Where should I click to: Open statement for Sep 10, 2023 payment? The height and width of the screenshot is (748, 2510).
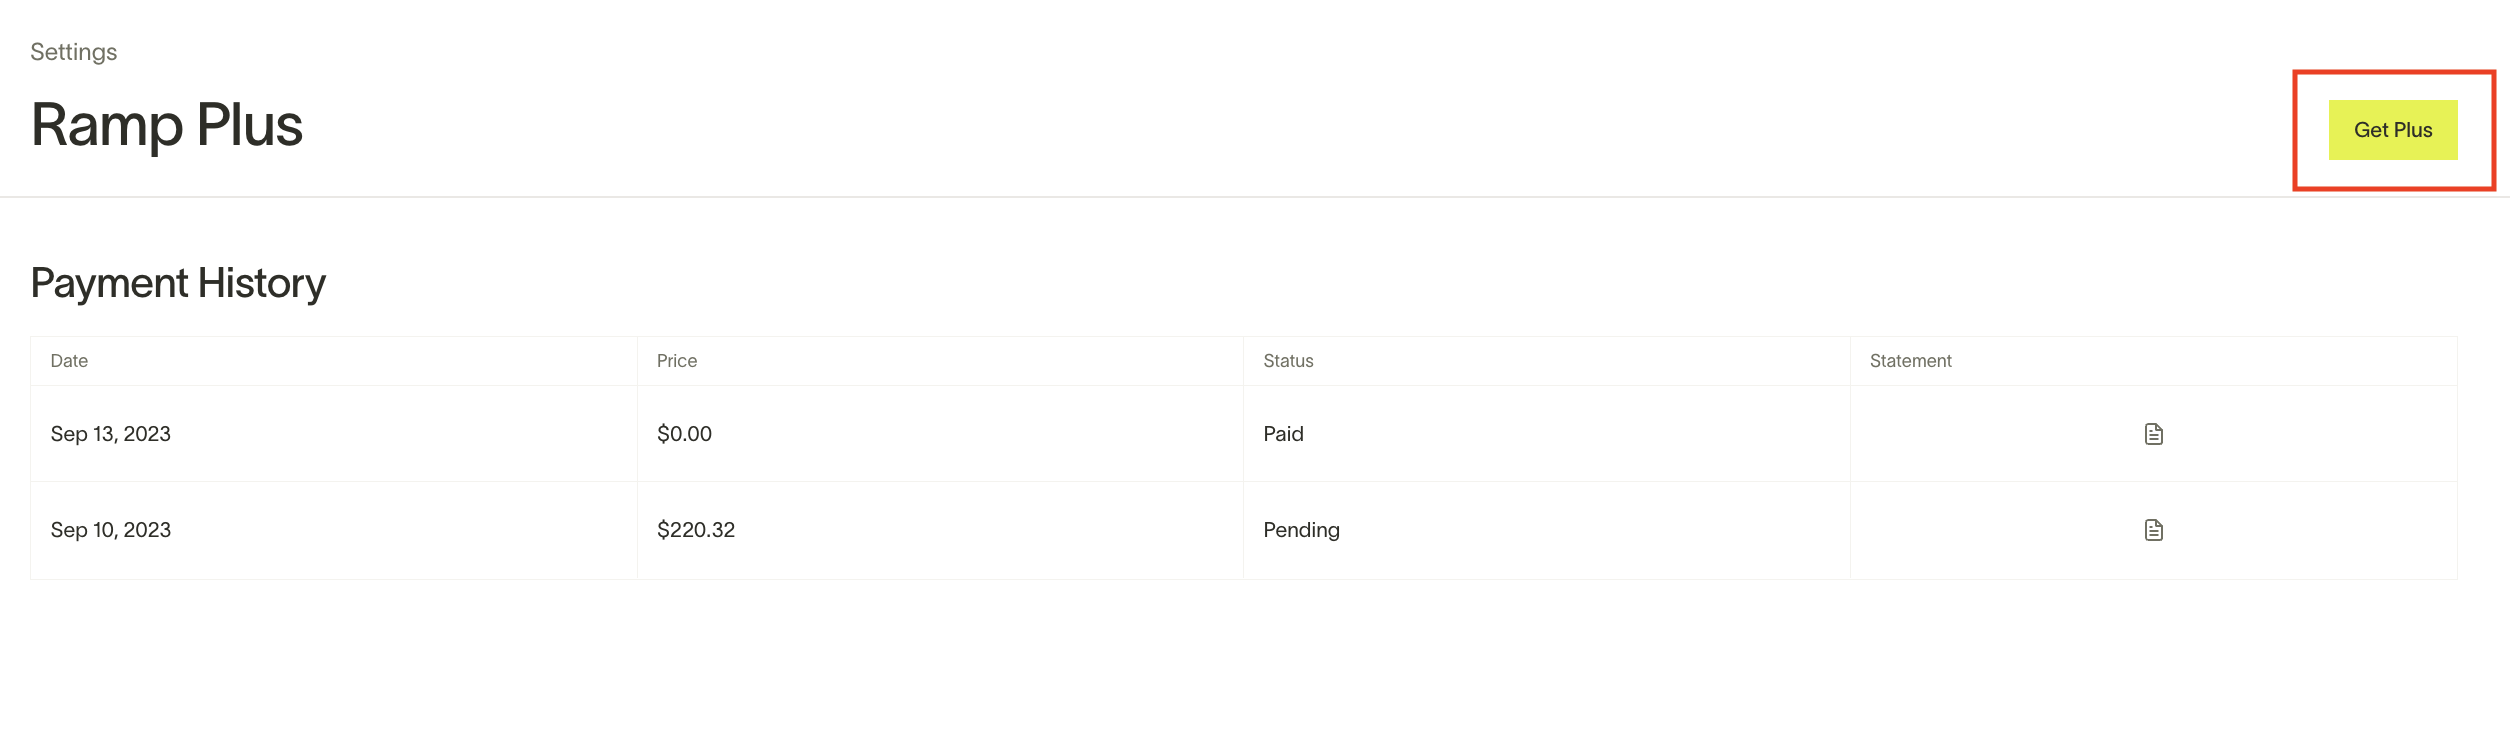coord(2153,530)
